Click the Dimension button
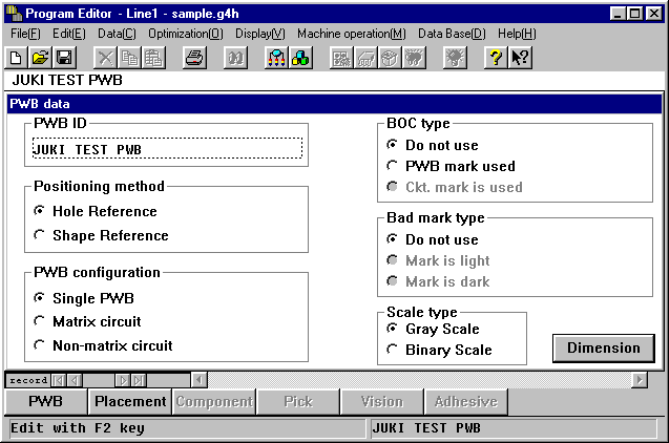The width and height of the screenshot is (669, 443). click(603, 348)
